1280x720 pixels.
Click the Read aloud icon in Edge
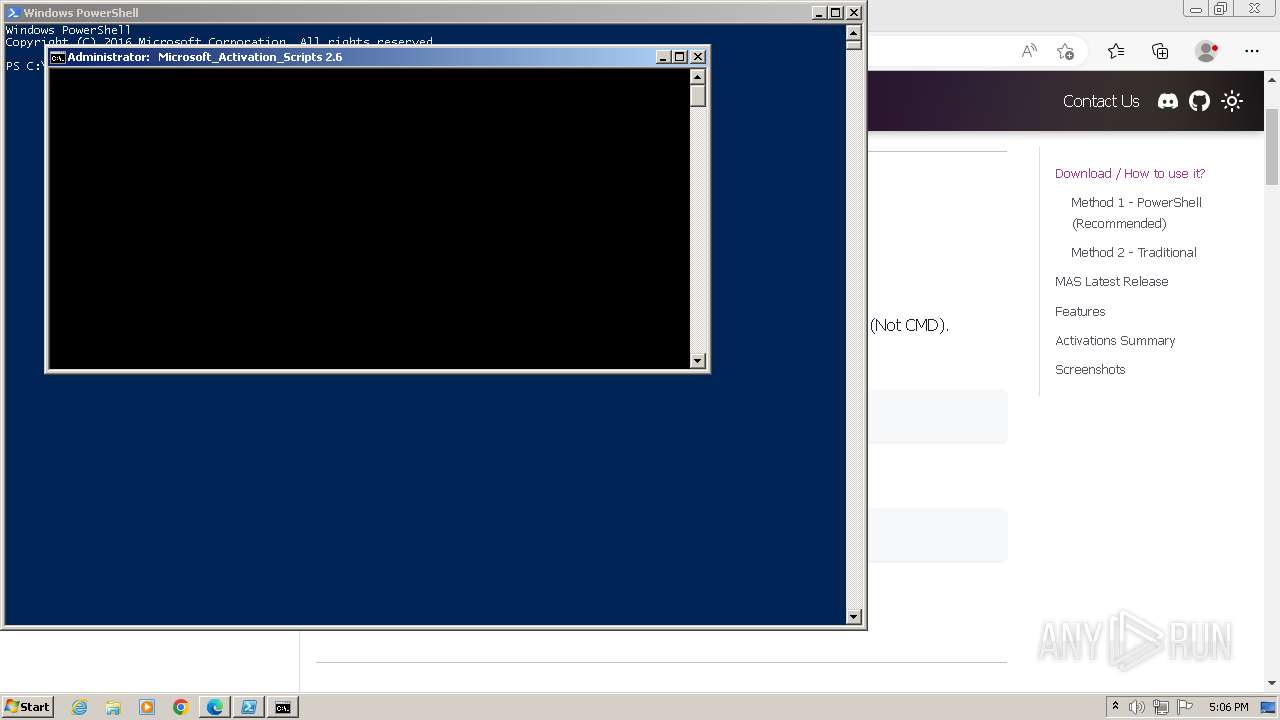coord(1029,51)
